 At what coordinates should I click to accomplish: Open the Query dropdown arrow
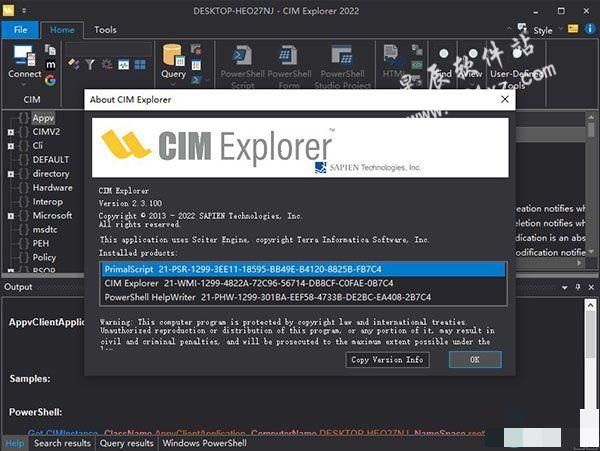click(x=173, y=84)
